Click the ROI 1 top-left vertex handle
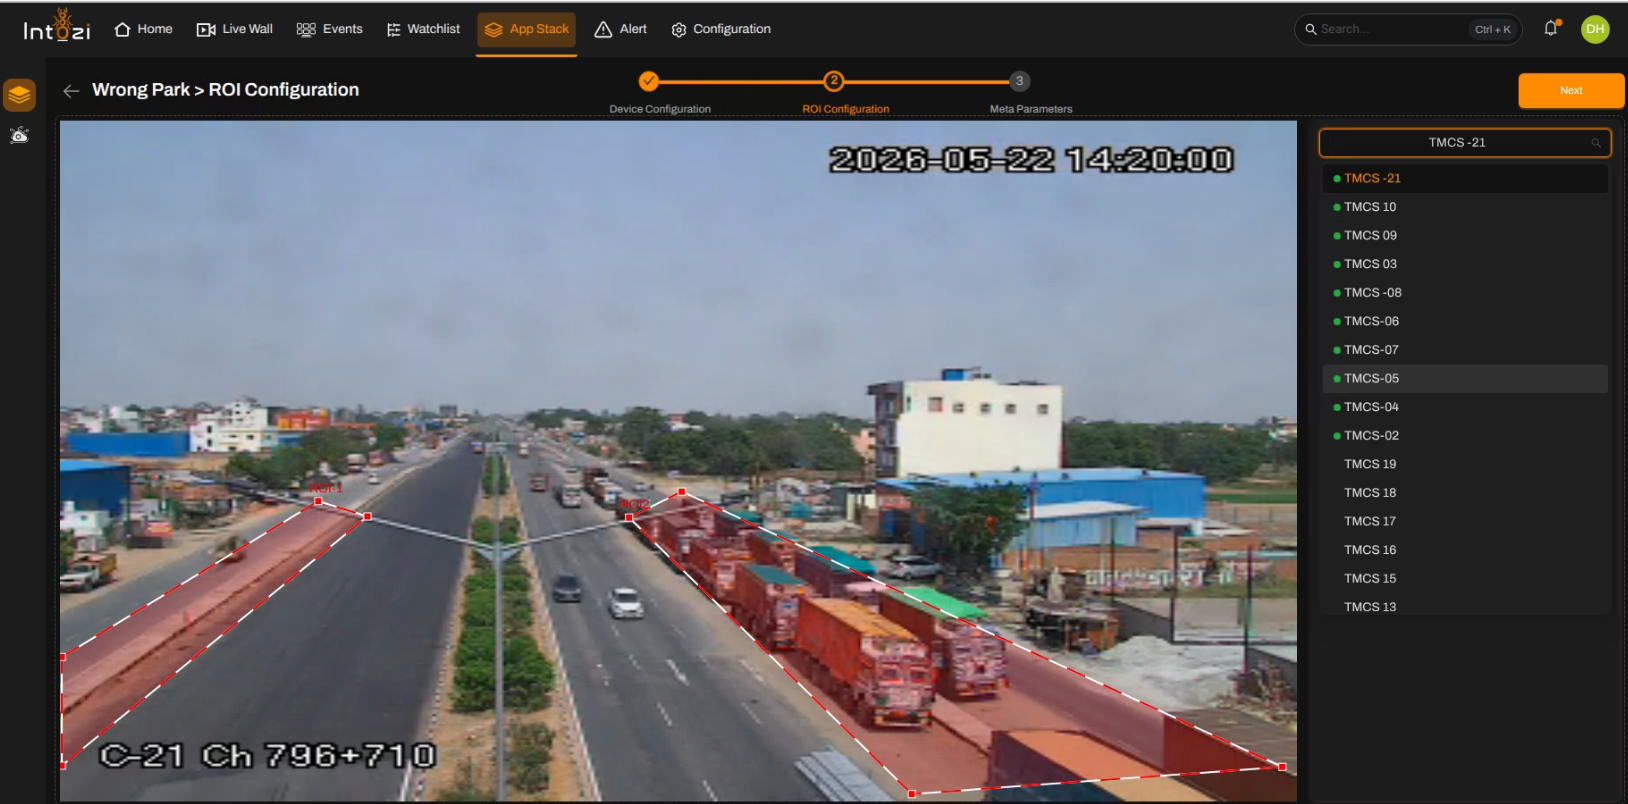Image resolution: width=1628 pixels, height=804 pixels. pos(318,501)
